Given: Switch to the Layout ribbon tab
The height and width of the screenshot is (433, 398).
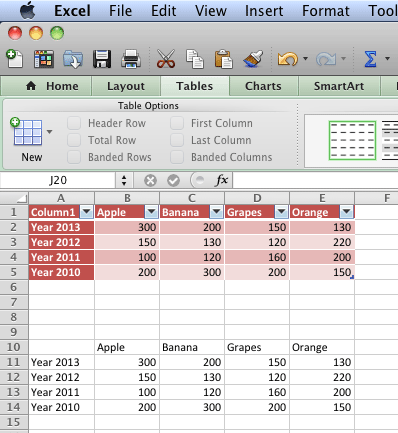Looking at the screenshot, I should click(x=126, y=86).
